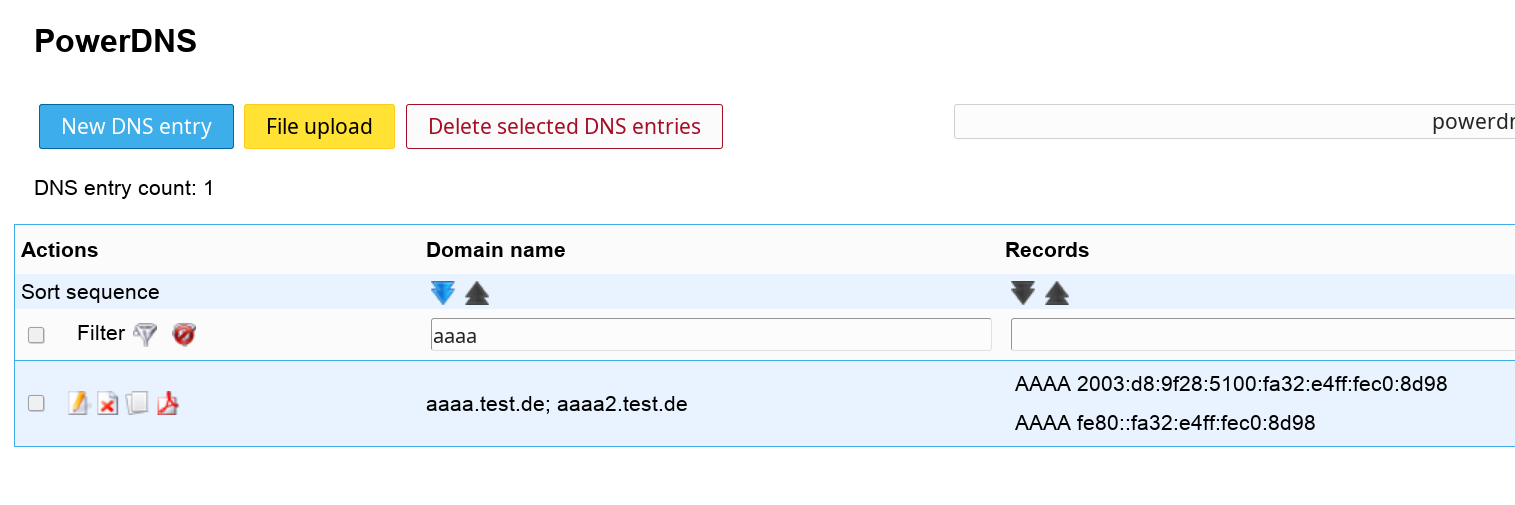Click the AAAA fe80::fa32:e4ff:fec0:8d98 record
The width and height of the screenshot is (1515, 505).
(1164, 423)
